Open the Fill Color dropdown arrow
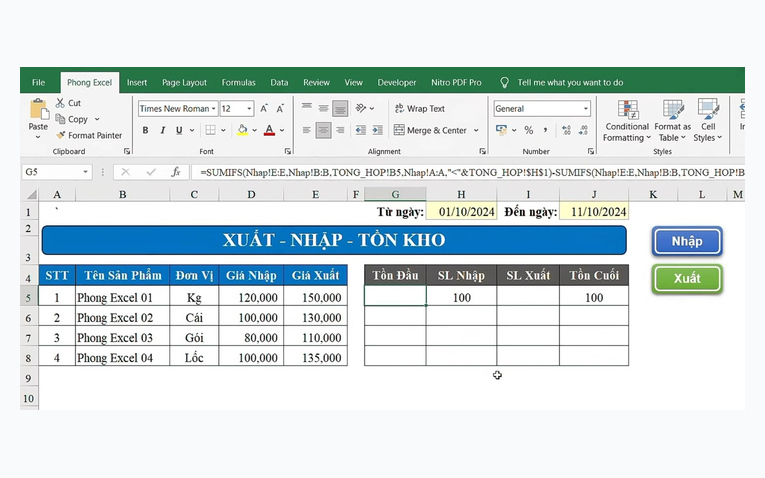 tap(254, 130)
